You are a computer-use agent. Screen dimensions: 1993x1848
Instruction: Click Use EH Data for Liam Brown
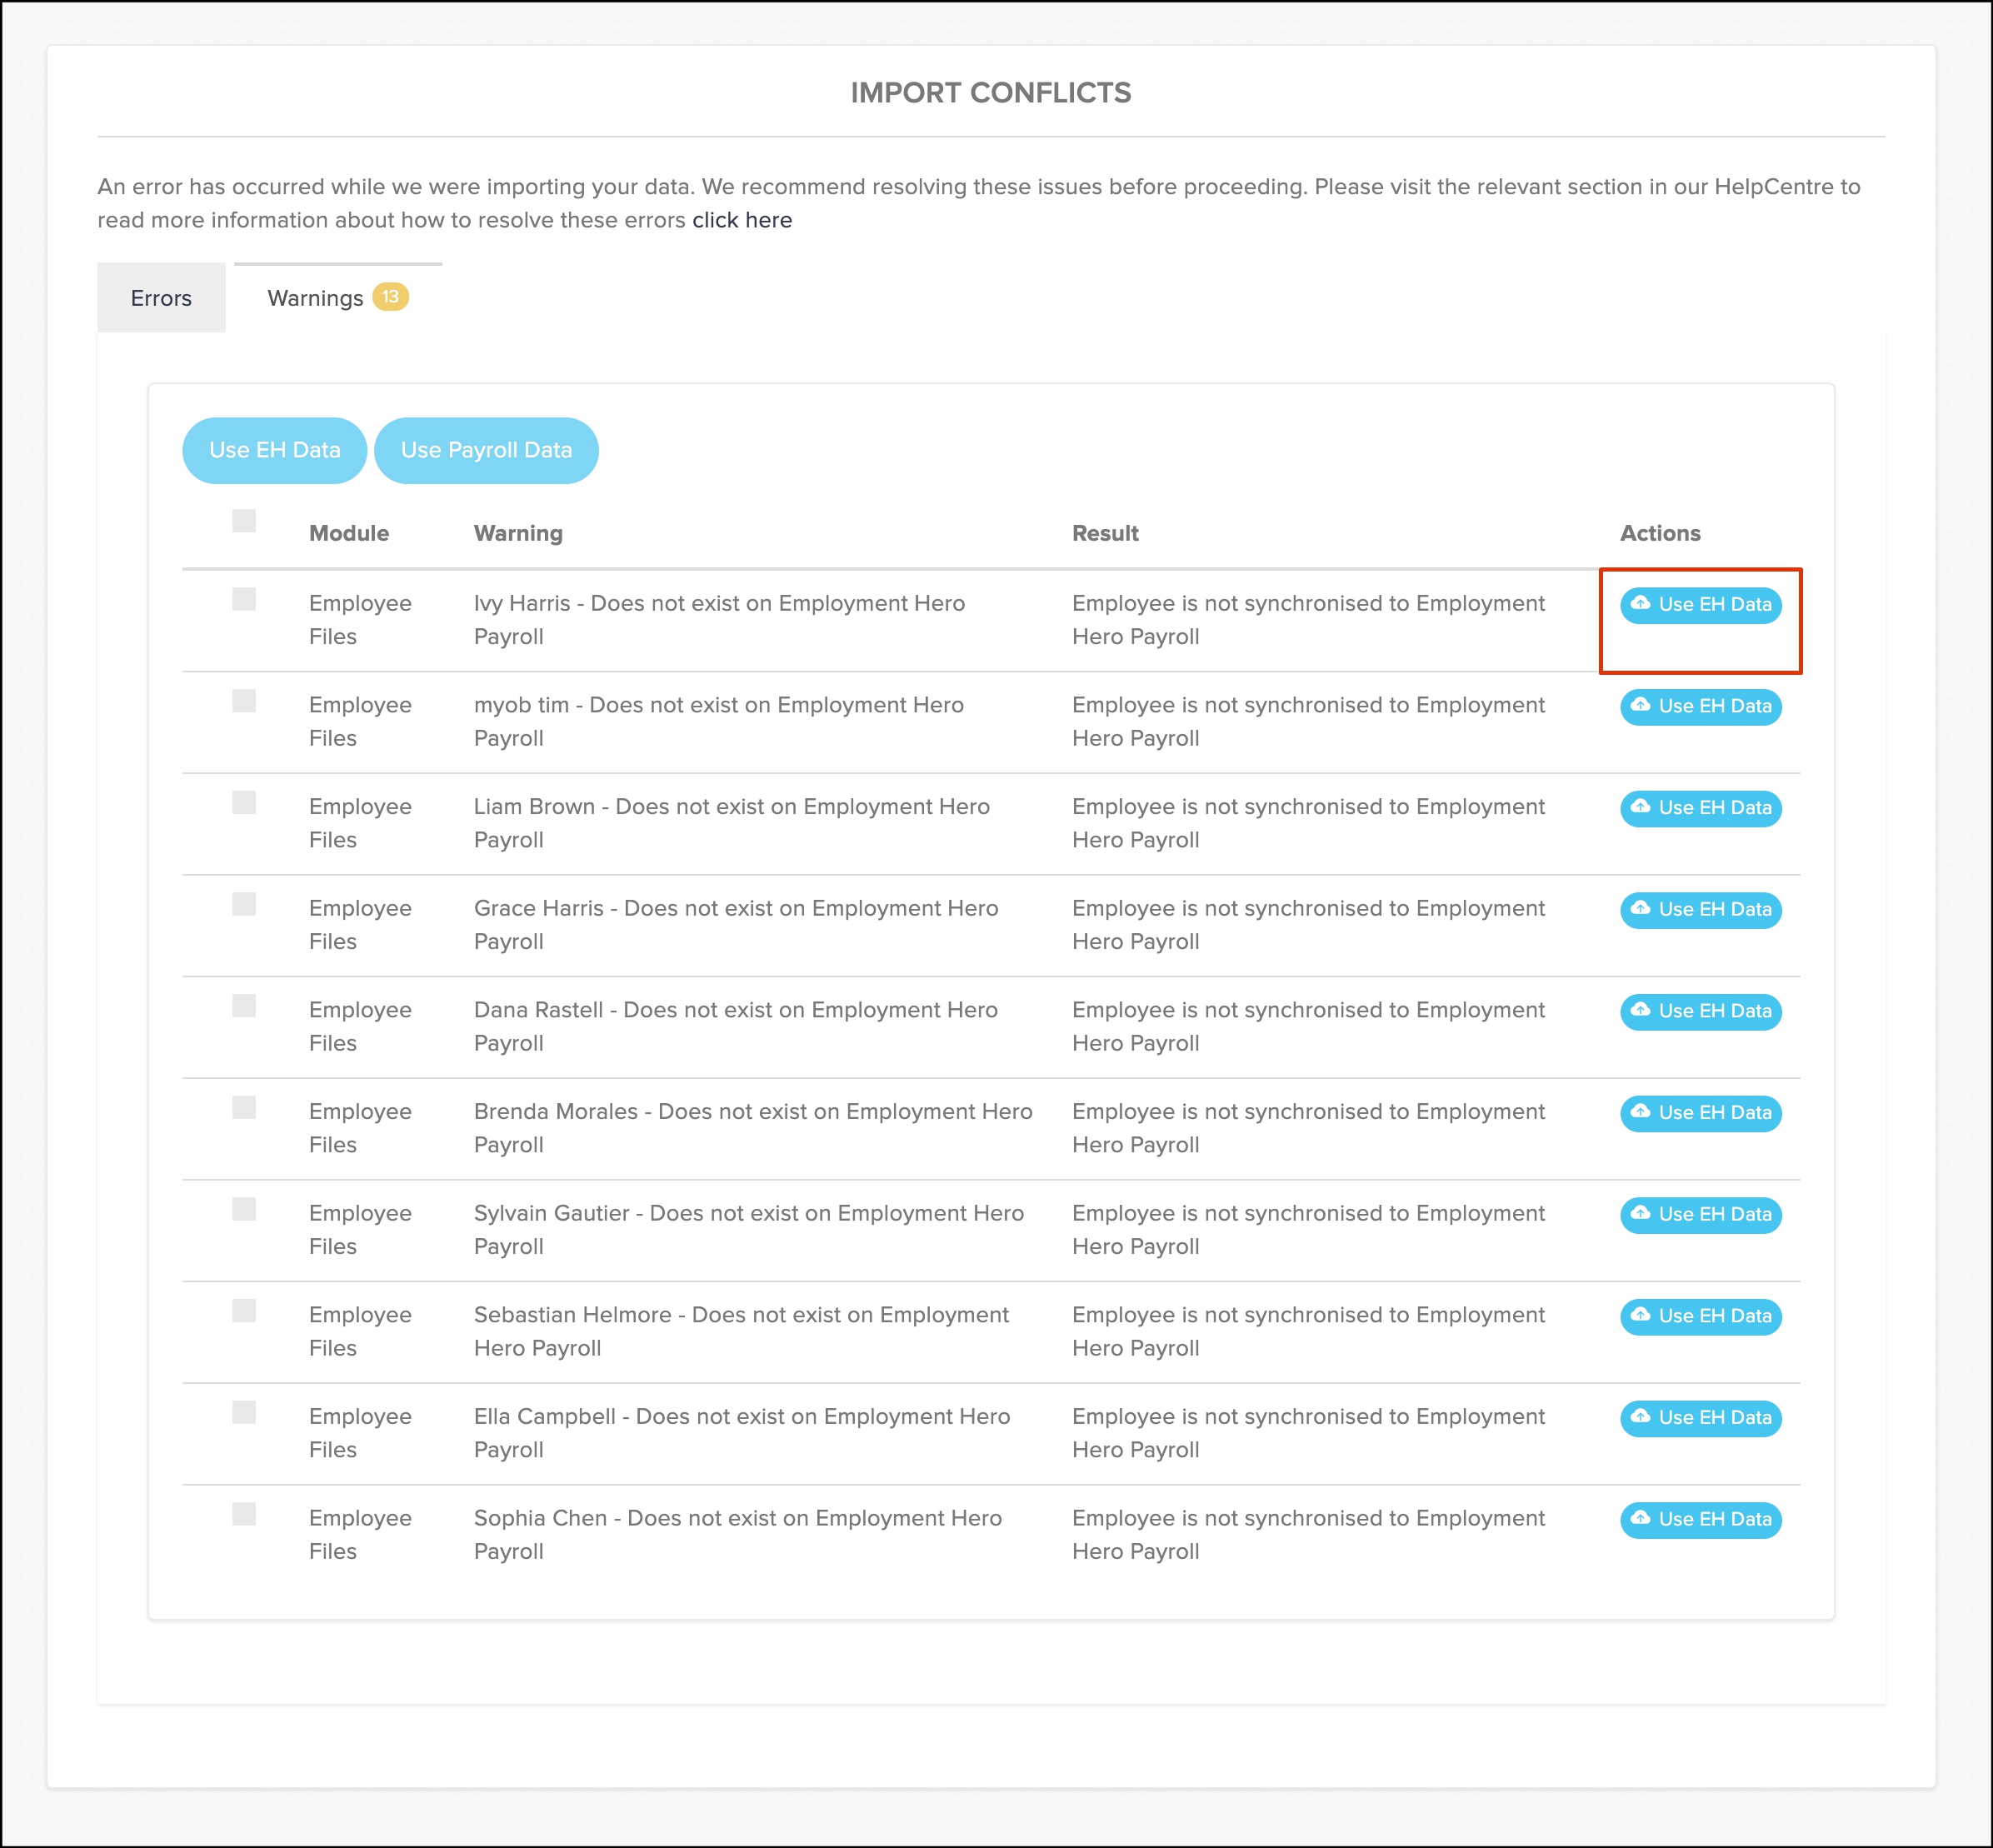[x=1700, y=808]
